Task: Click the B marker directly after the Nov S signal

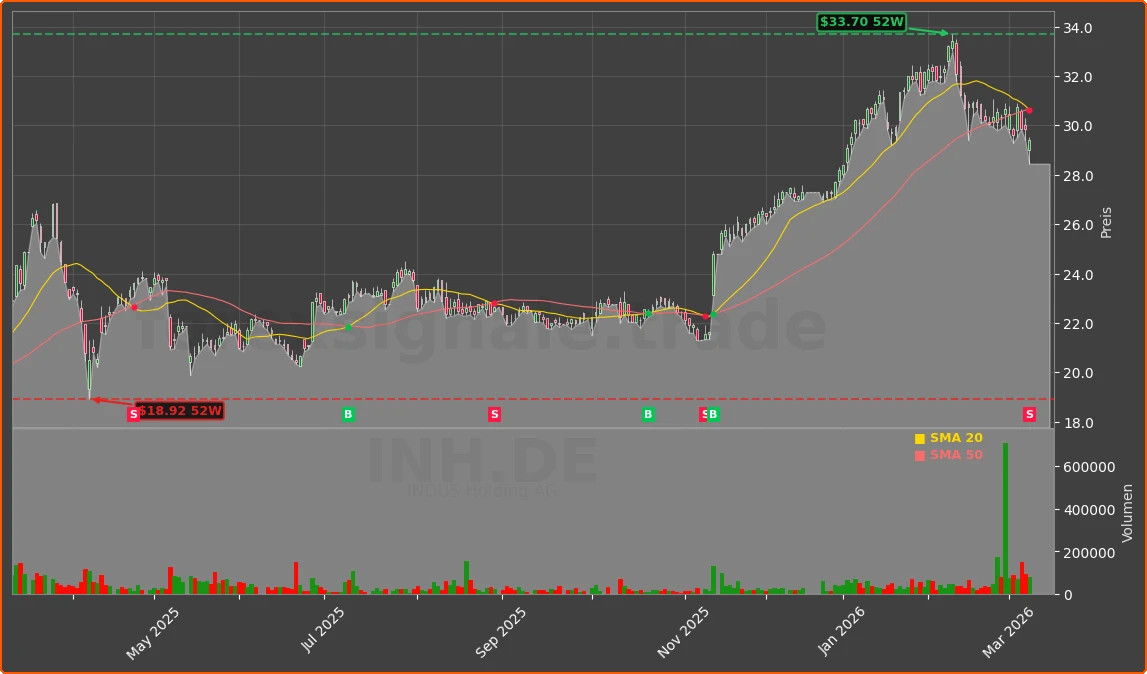Action: (x=716, y=414)
